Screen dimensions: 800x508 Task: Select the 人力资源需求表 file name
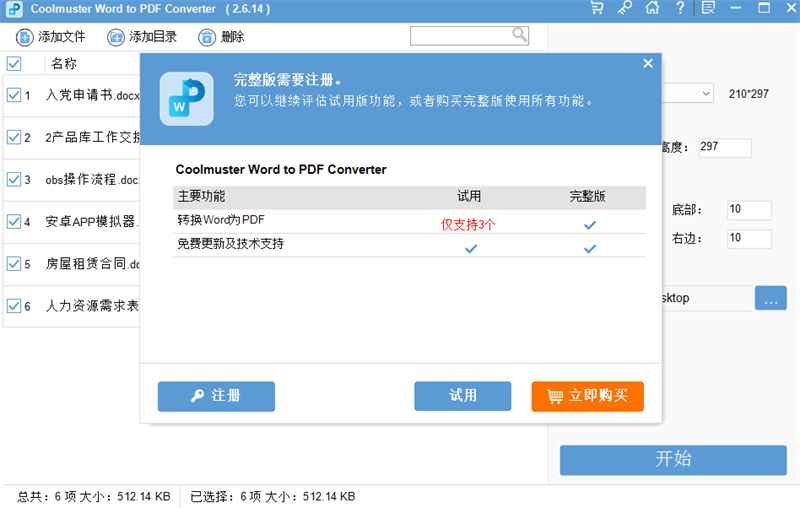(92, 306)
